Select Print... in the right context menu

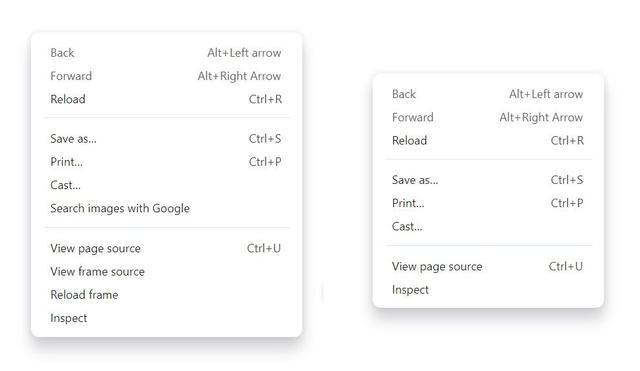(488, 203)
